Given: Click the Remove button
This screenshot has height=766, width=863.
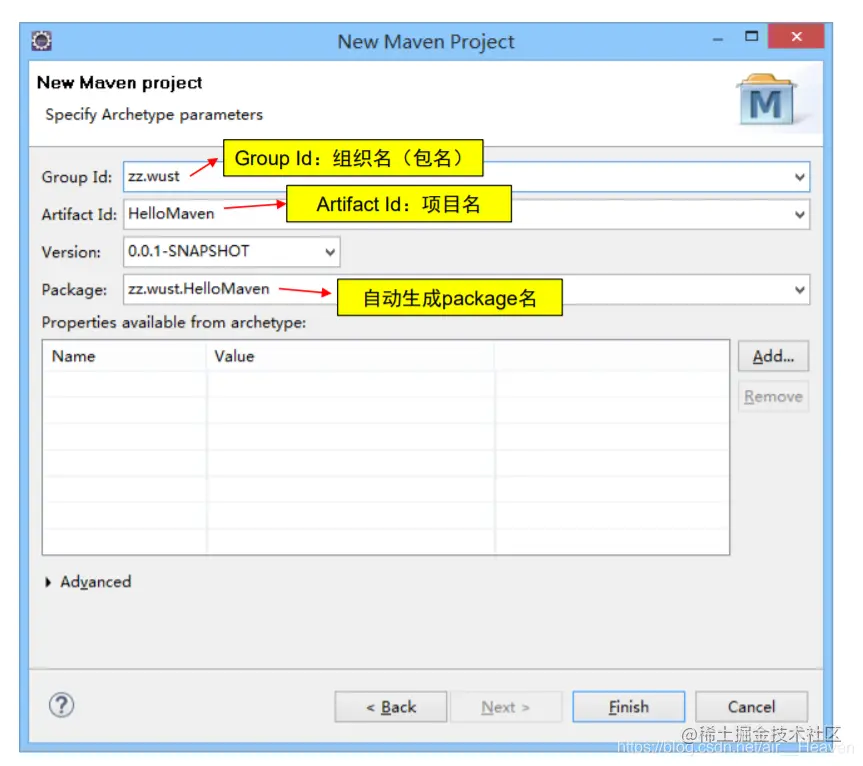Looking at the screenshot, I should pyautogui.click(x=773, y=396).
